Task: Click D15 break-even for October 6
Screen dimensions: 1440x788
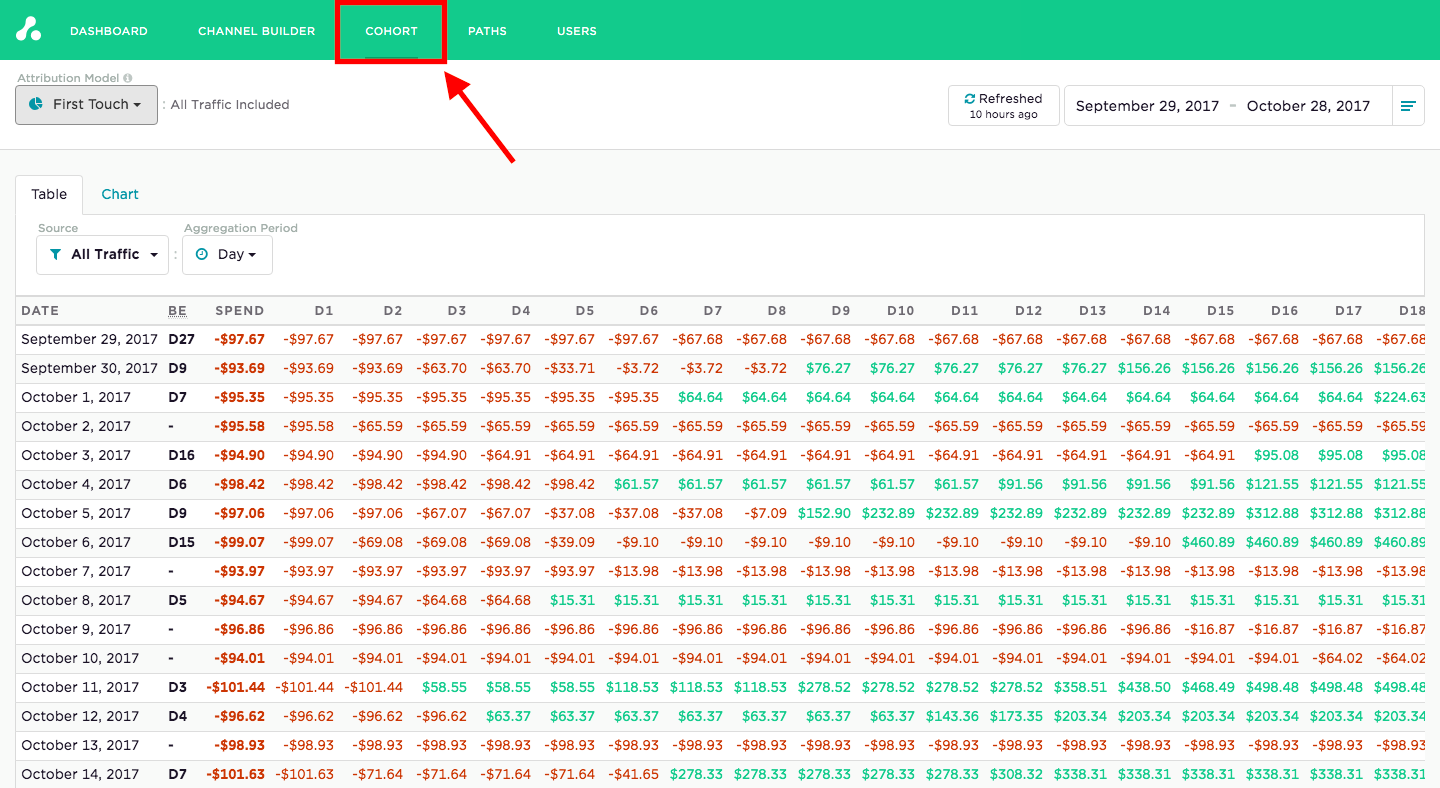Action: (x=182, y=542)
